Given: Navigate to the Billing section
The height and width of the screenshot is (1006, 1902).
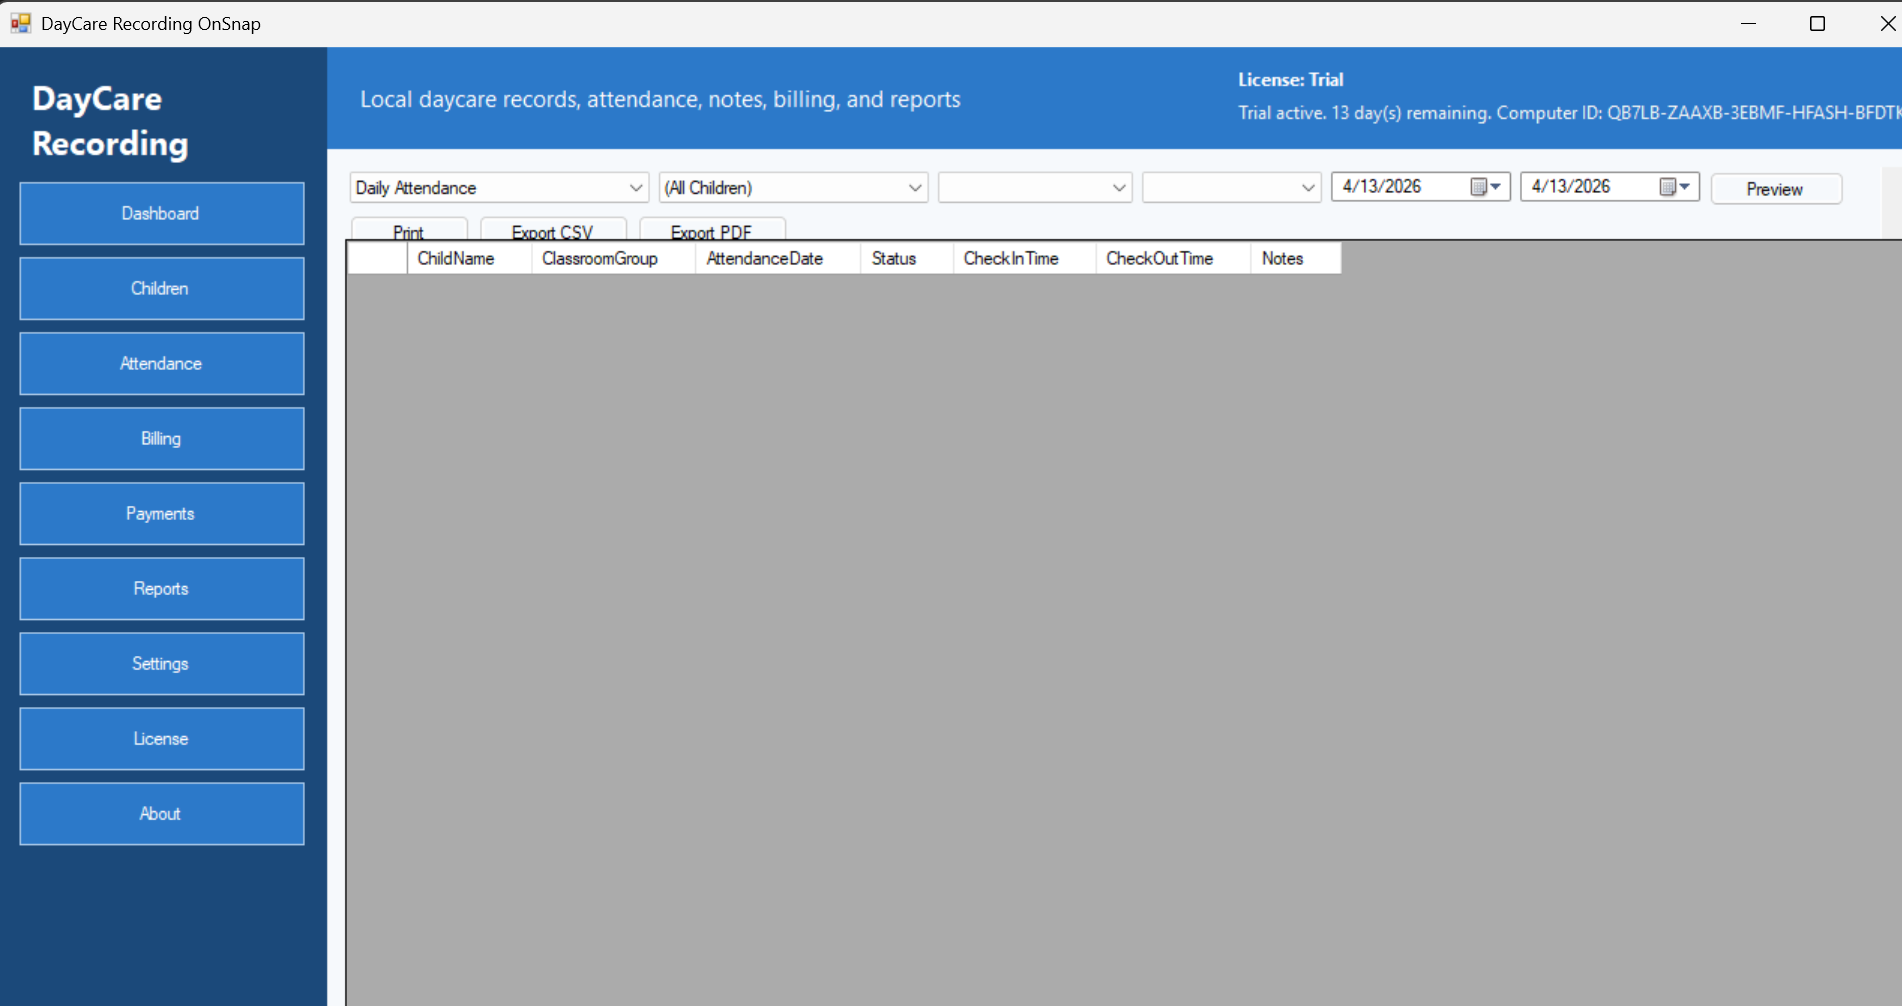Looking at the screenshot, I should coord(162,438).
